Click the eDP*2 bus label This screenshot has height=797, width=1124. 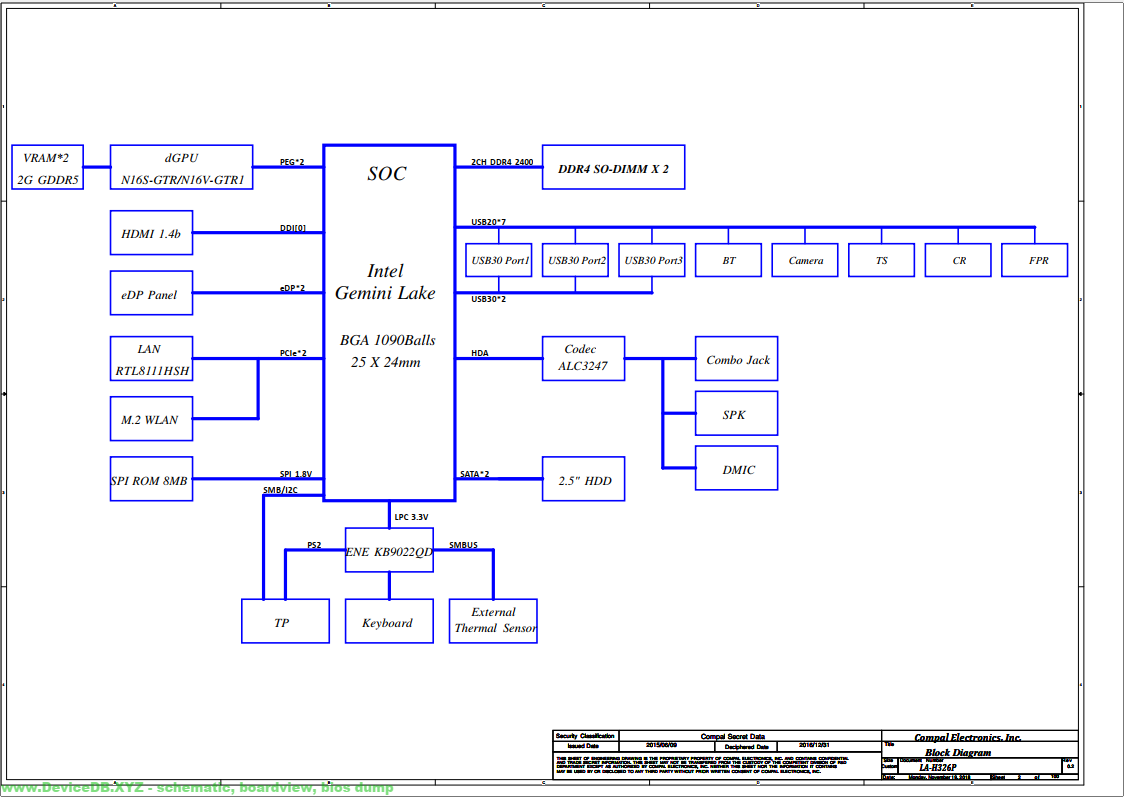[x=292, y=288]
